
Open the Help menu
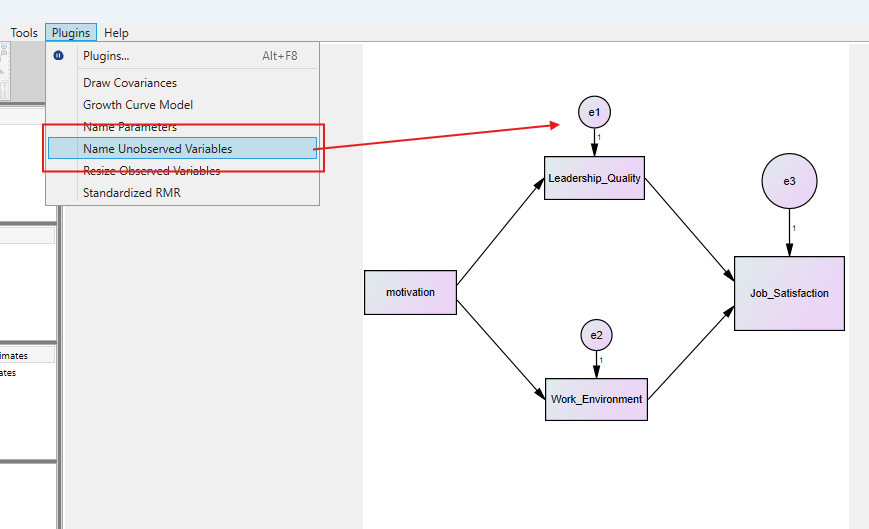[x=116, y=33]
